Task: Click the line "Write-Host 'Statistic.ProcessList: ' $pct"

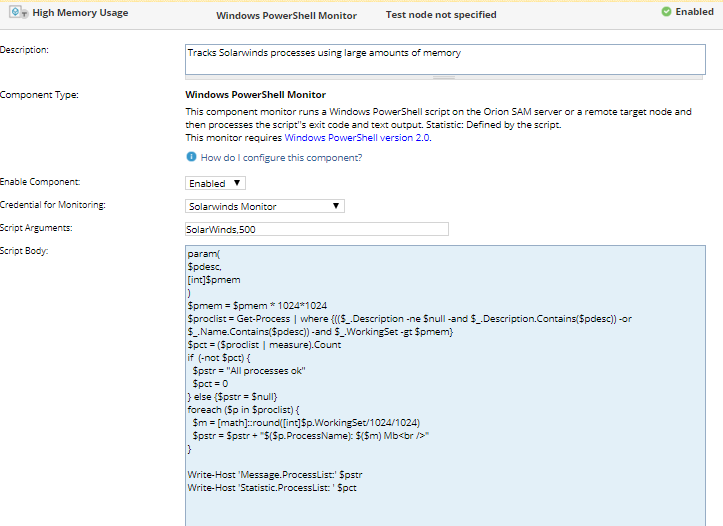Action: click(272, 488)
